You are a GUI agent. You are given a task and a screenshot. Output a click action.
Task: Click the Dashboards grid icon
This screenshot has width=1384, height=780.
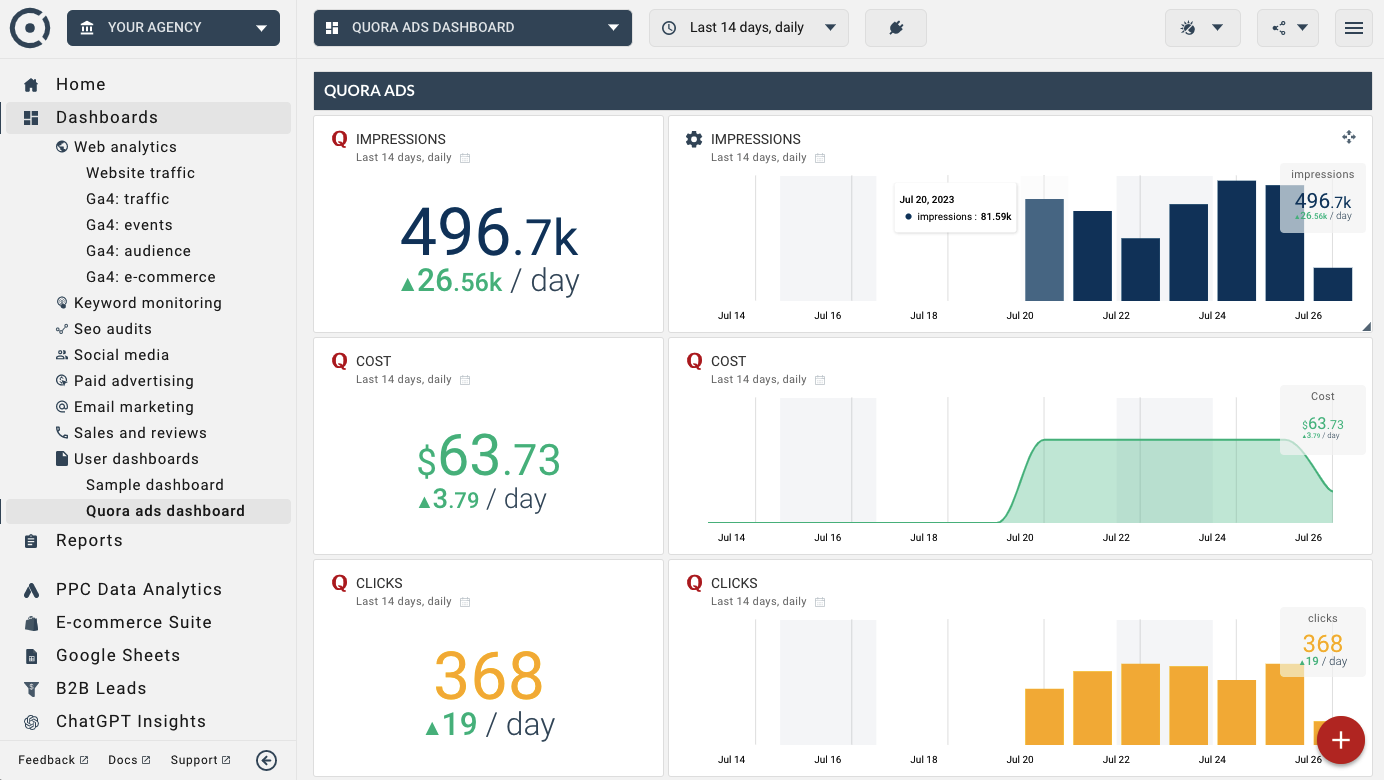click(x=31, y=118)
